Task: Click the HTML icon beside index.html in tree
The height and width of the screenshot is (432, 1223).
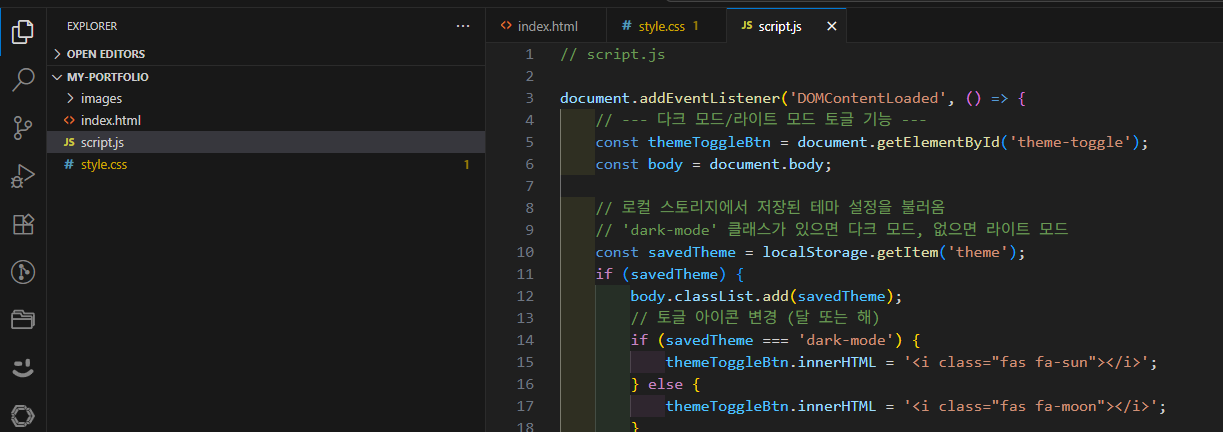Action: 69,120
